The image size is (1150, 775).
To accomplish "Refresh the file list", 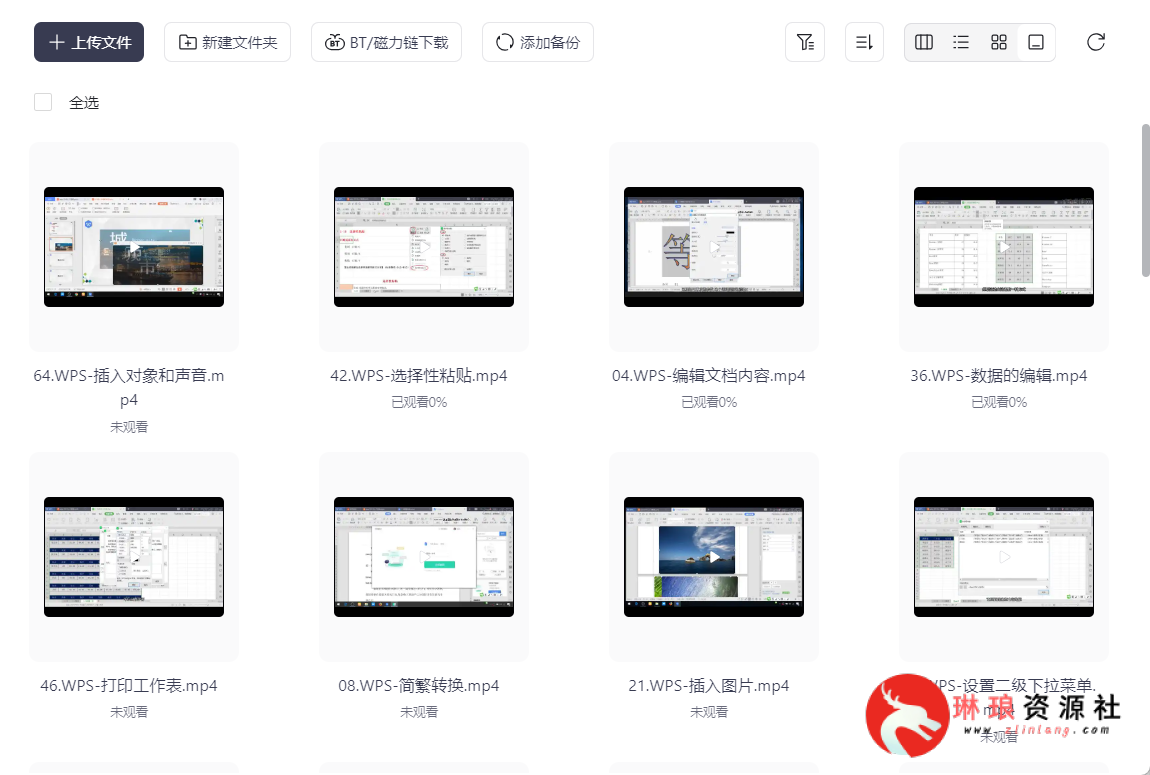I will pyautogui.click(x=1096, y=43).
